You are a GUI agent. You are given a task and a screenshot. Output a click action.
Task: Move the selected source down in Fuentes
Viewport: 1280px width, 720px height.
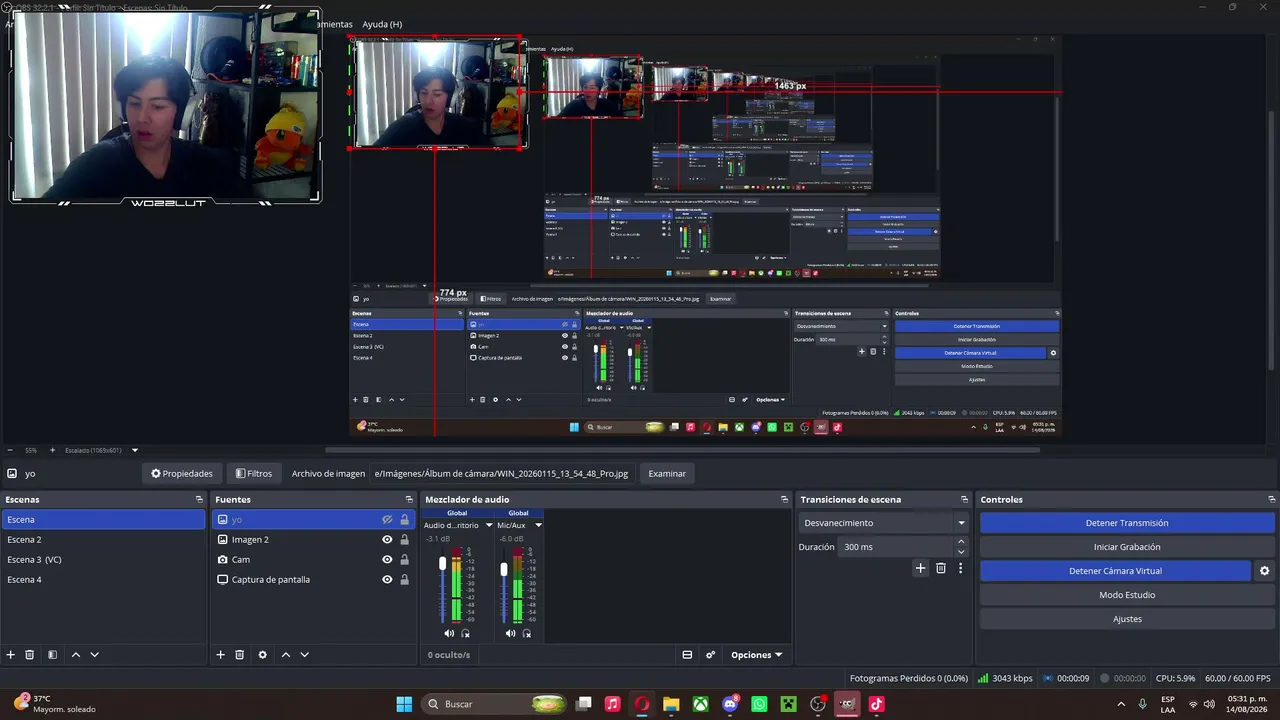[x=304, y=655]
